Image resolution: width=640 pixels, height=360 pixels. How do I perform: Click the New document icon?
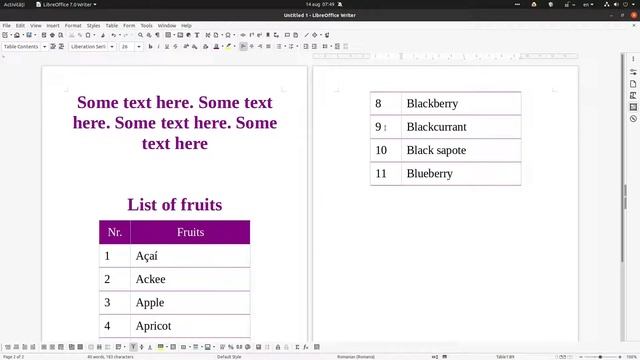click(4, 35)
